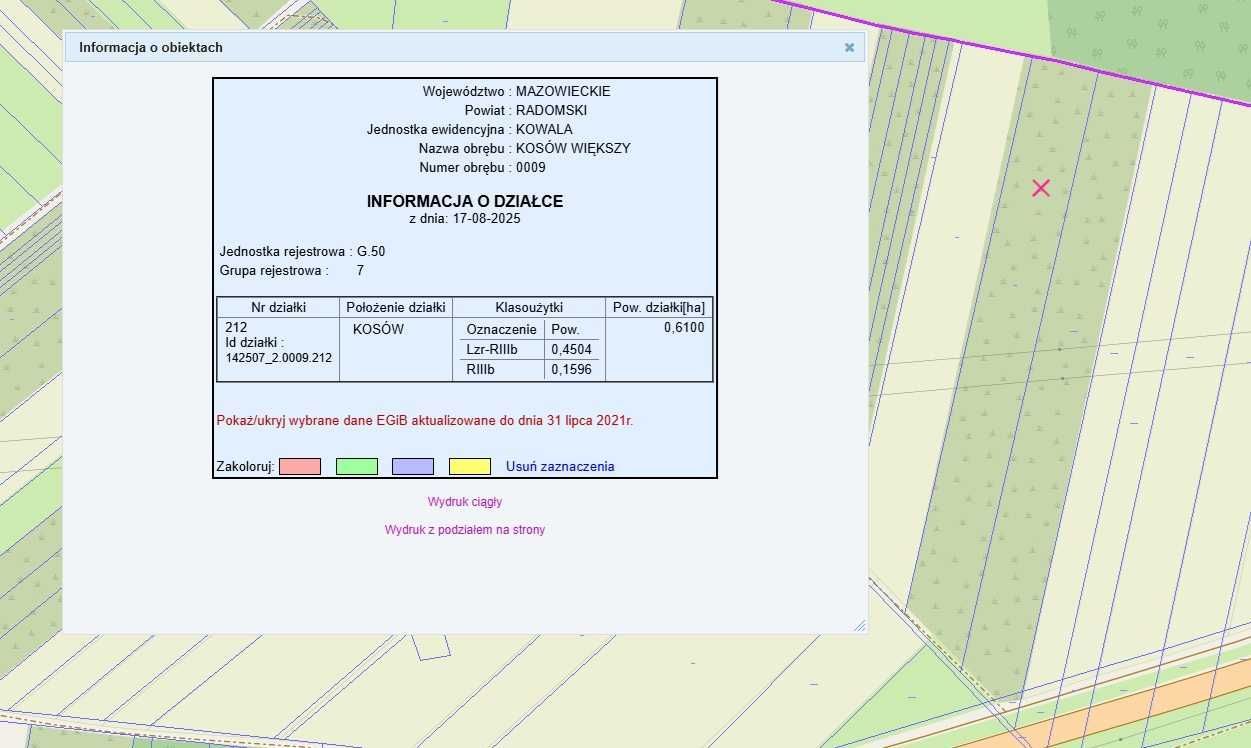The height and width of the screenshot is (748, 1251).
Task: Open Wydruk z podziałem na strony
Action: tap(465, 530)
